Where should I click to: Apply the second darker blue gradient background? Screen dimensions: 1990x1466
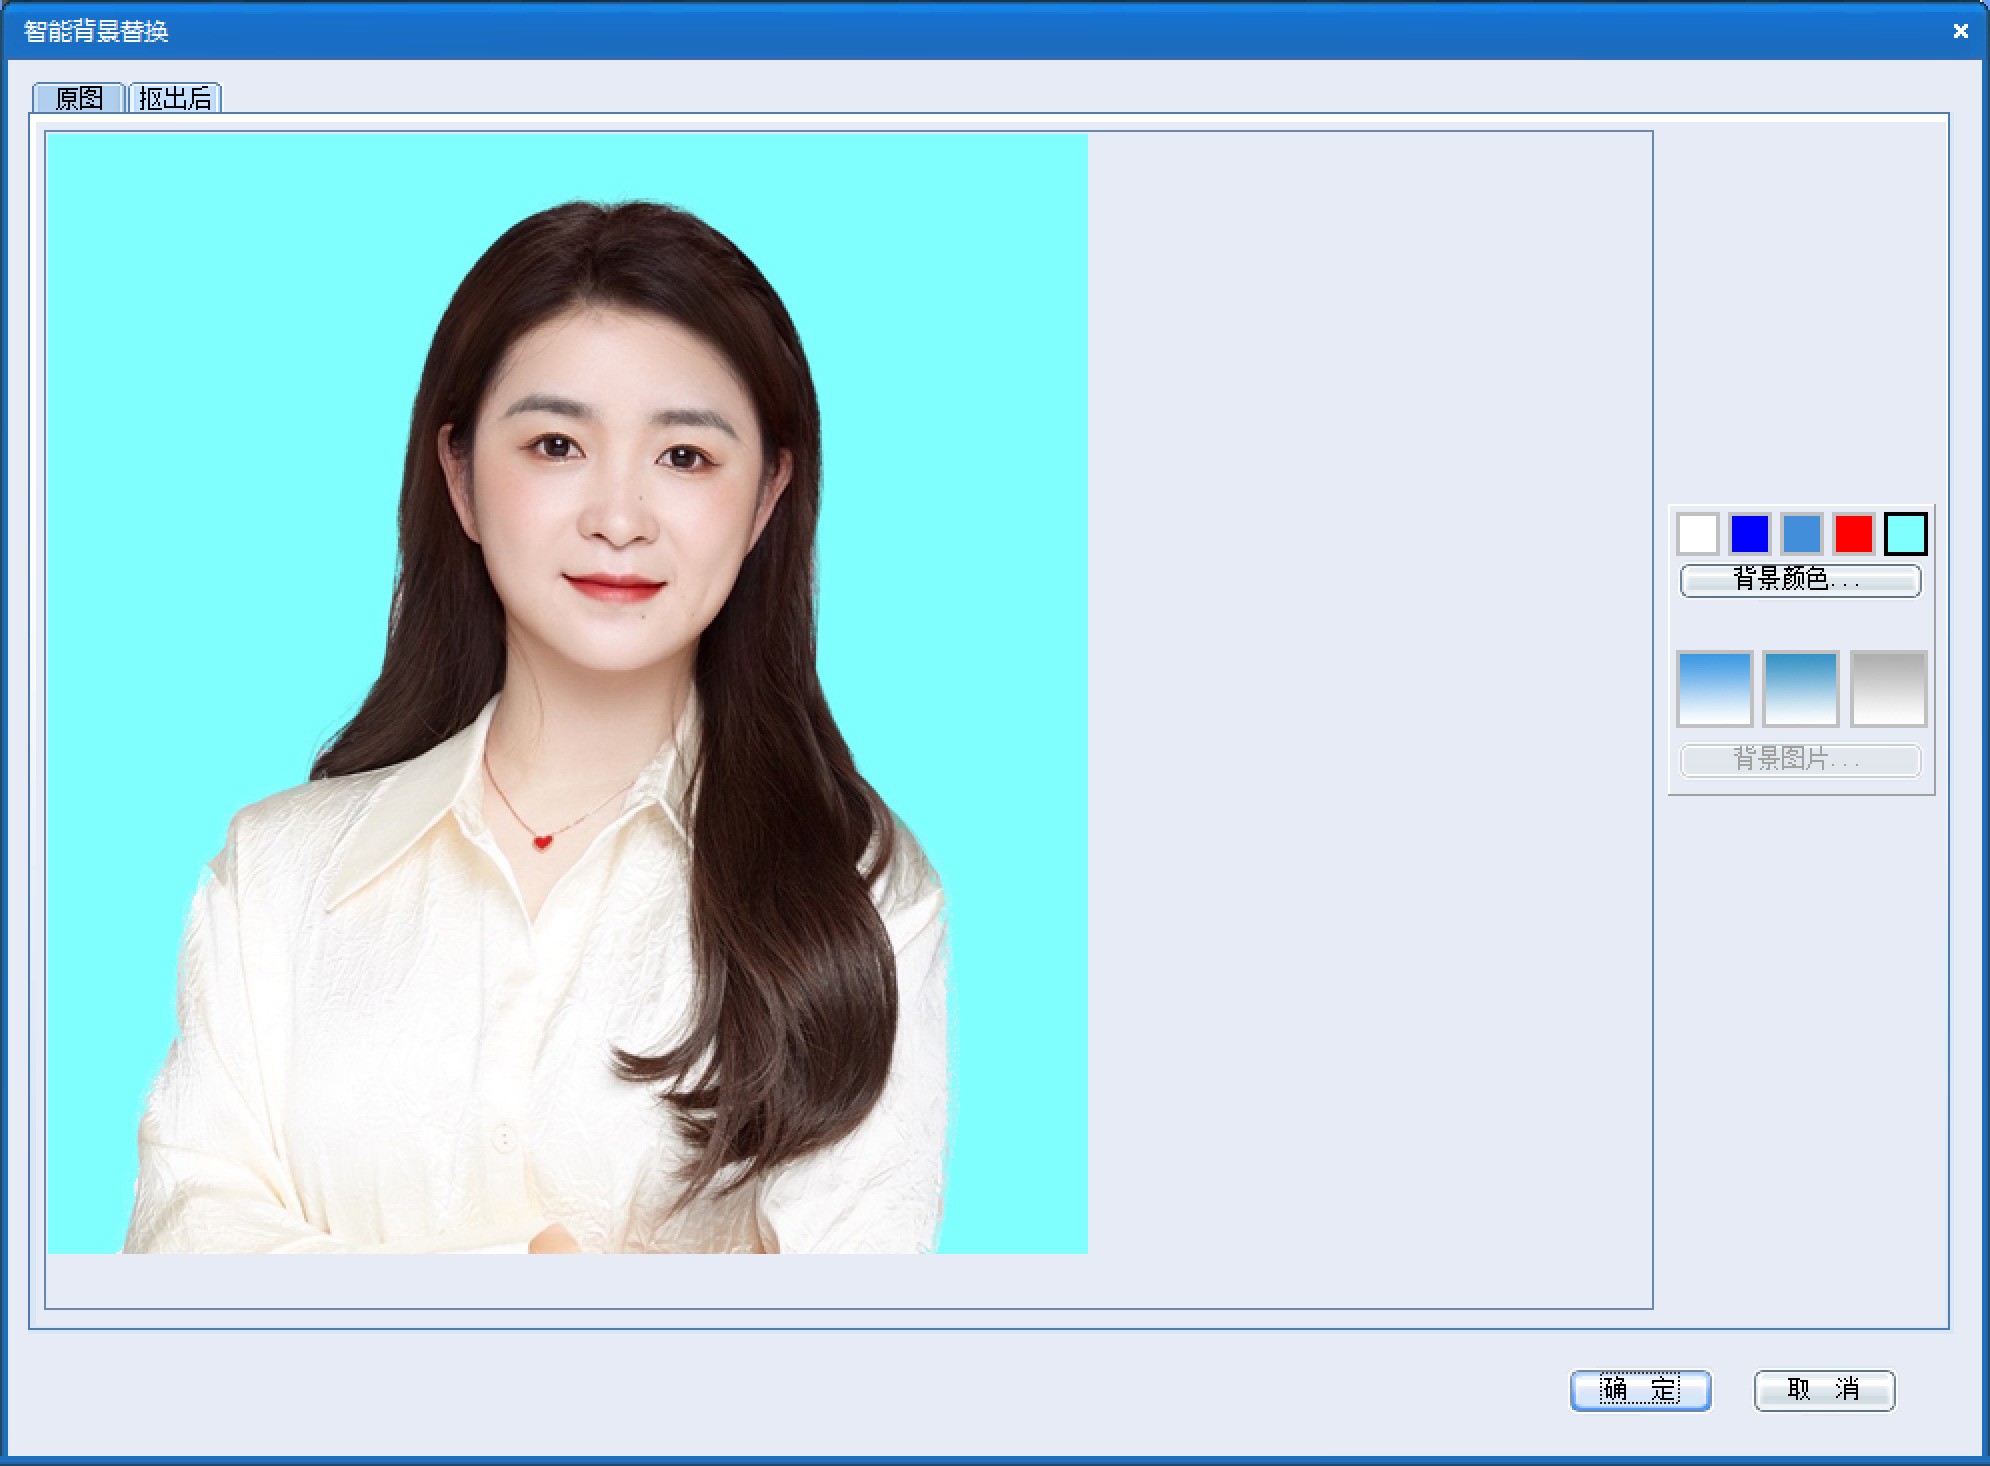(1800, 688)
